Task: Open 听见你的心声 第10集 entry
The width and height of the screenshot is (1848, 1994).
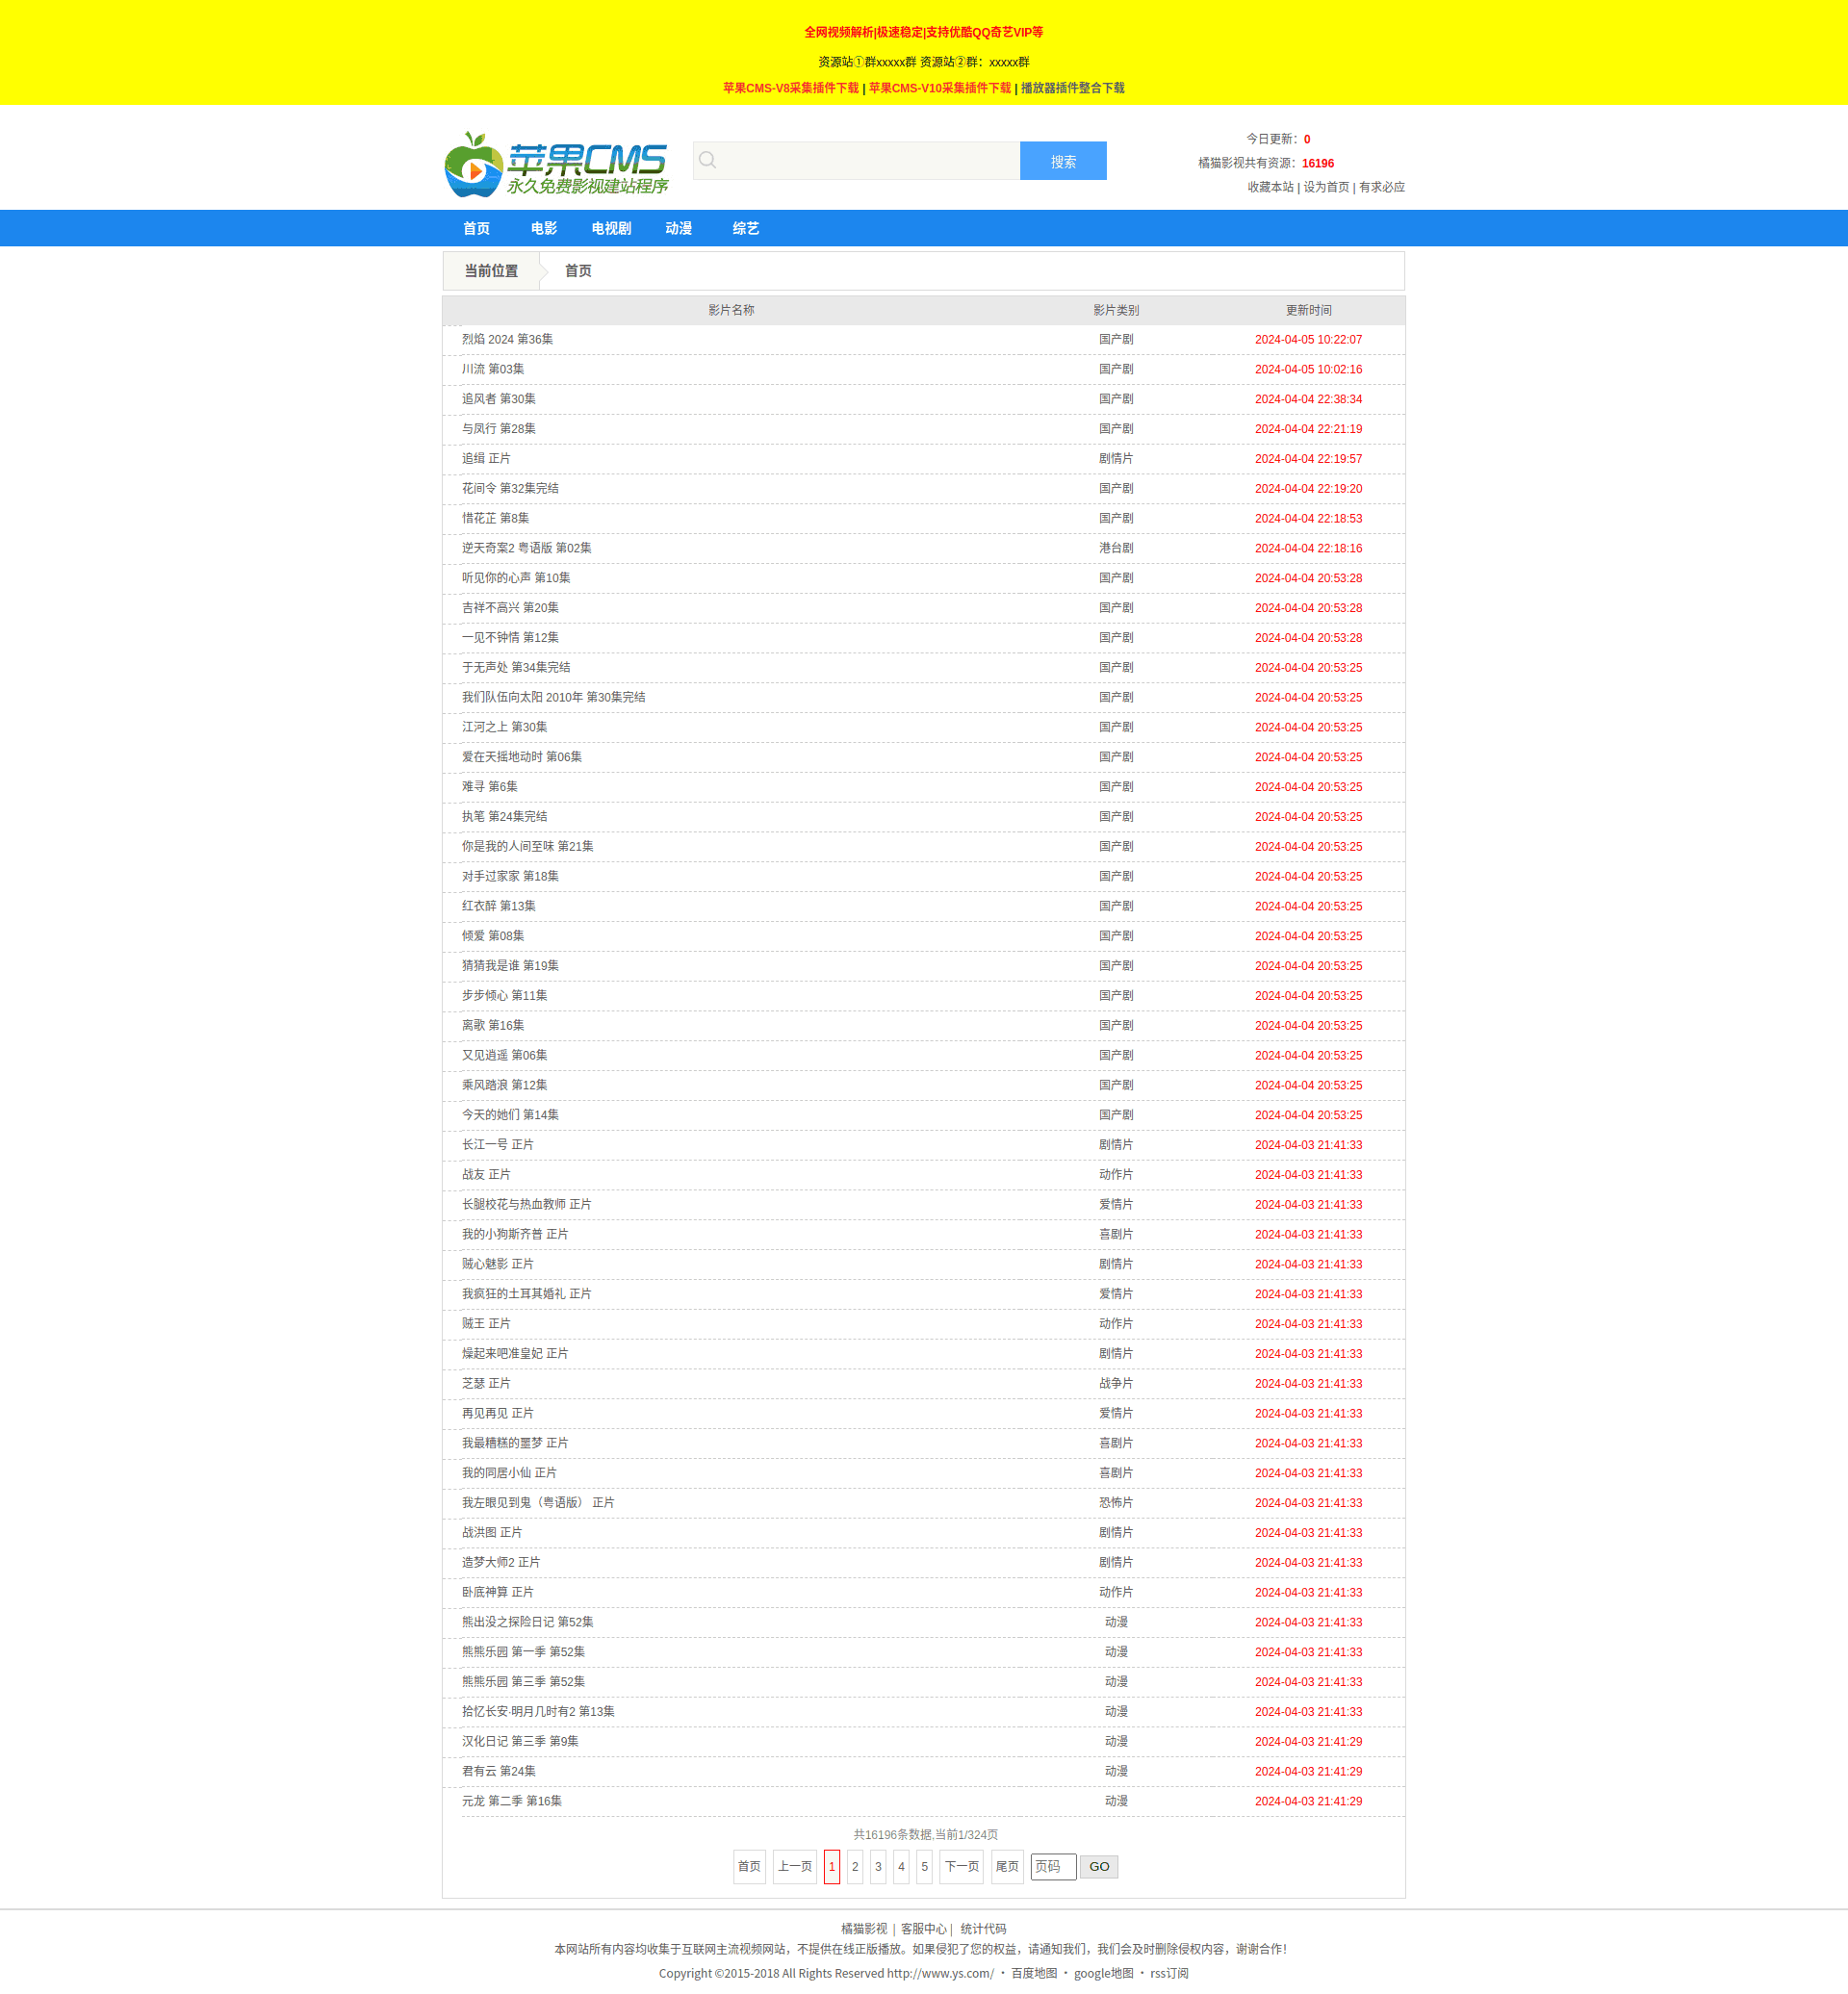Action: (x=516, y=578)
